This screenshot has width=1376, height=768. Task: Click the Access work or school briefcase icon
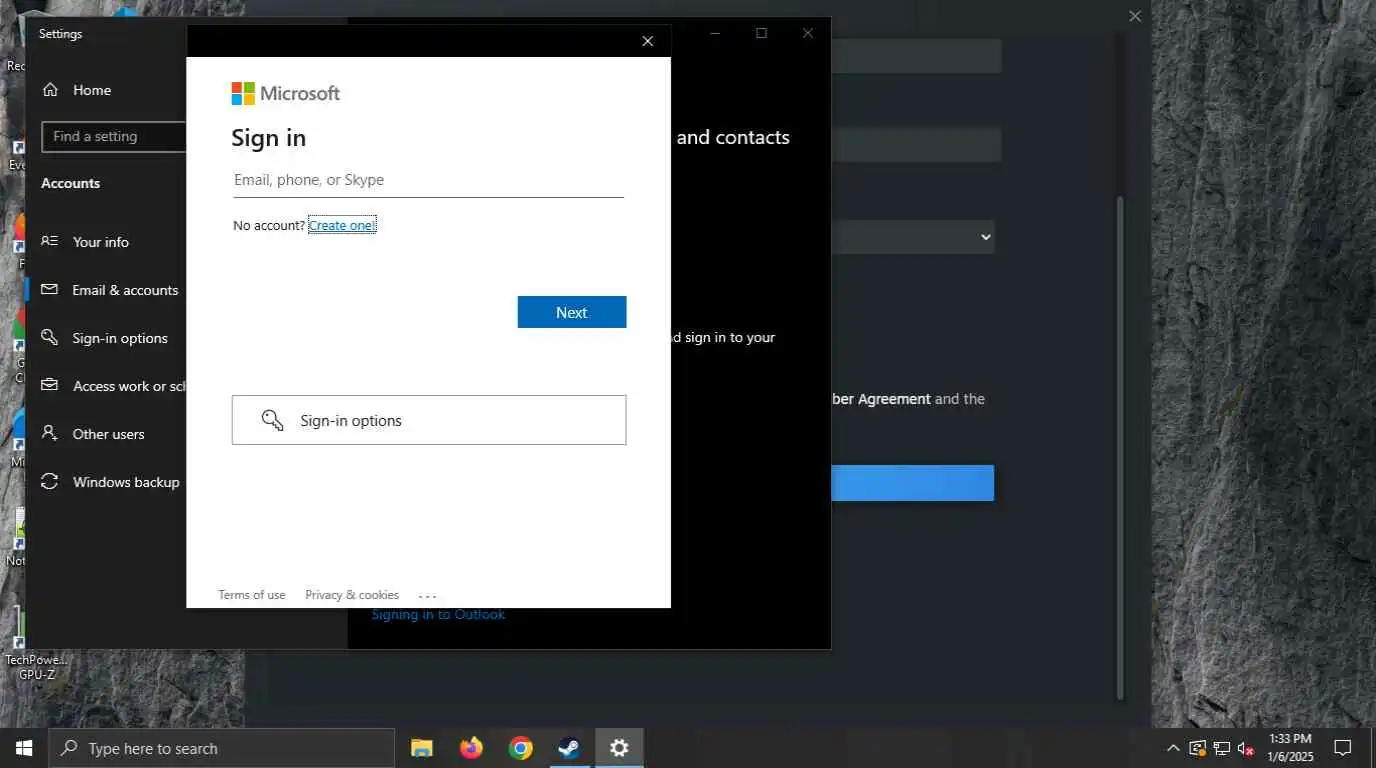[50, 385]
